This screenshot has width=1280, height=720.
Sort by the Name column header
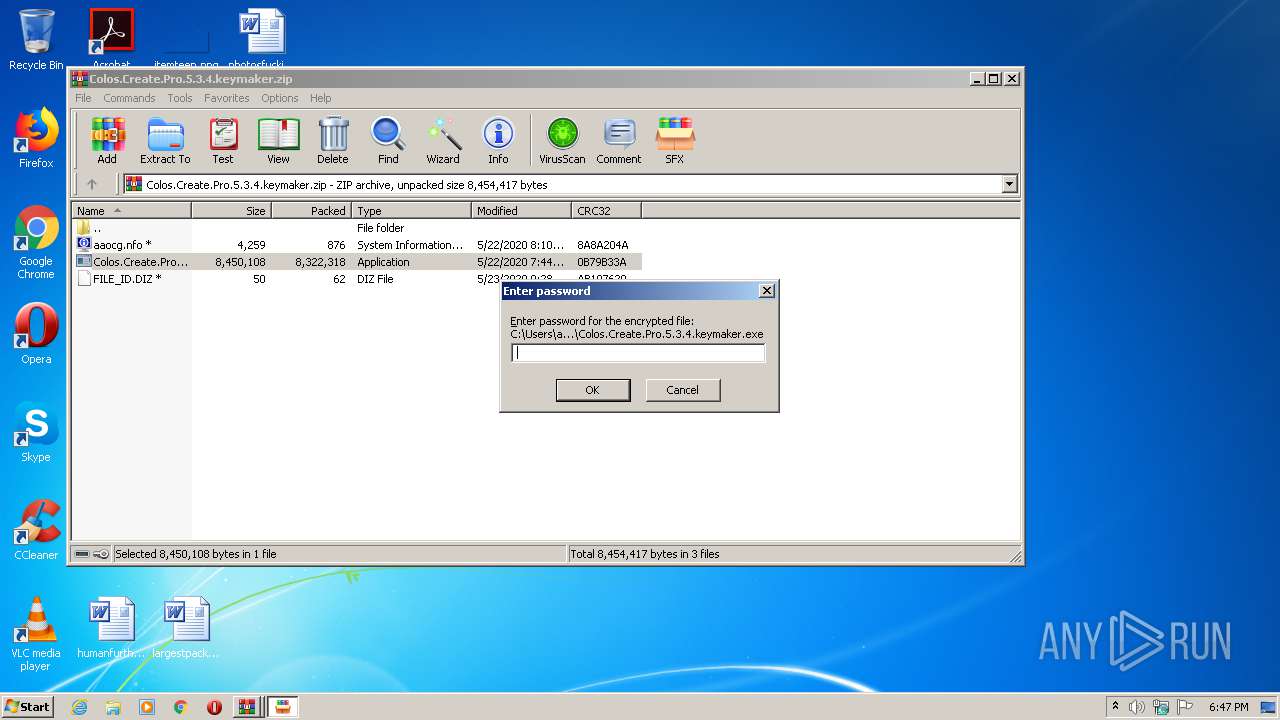(131, 211)
